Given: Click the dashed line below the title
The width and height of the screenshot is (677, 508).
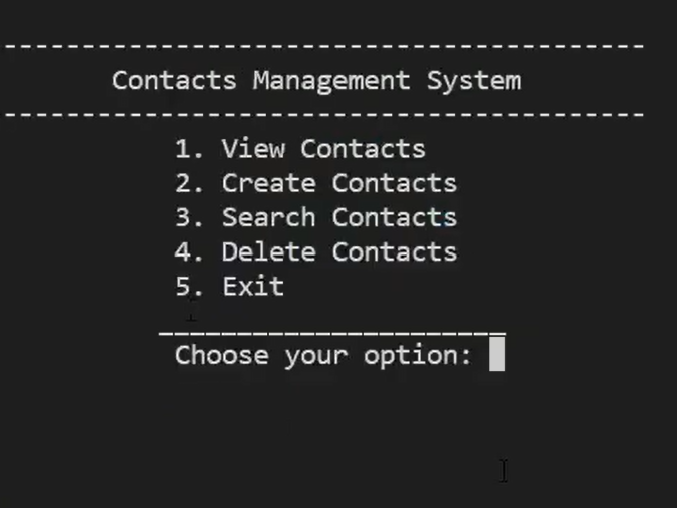Looking at the screenshot, I should tap(324, 114).
